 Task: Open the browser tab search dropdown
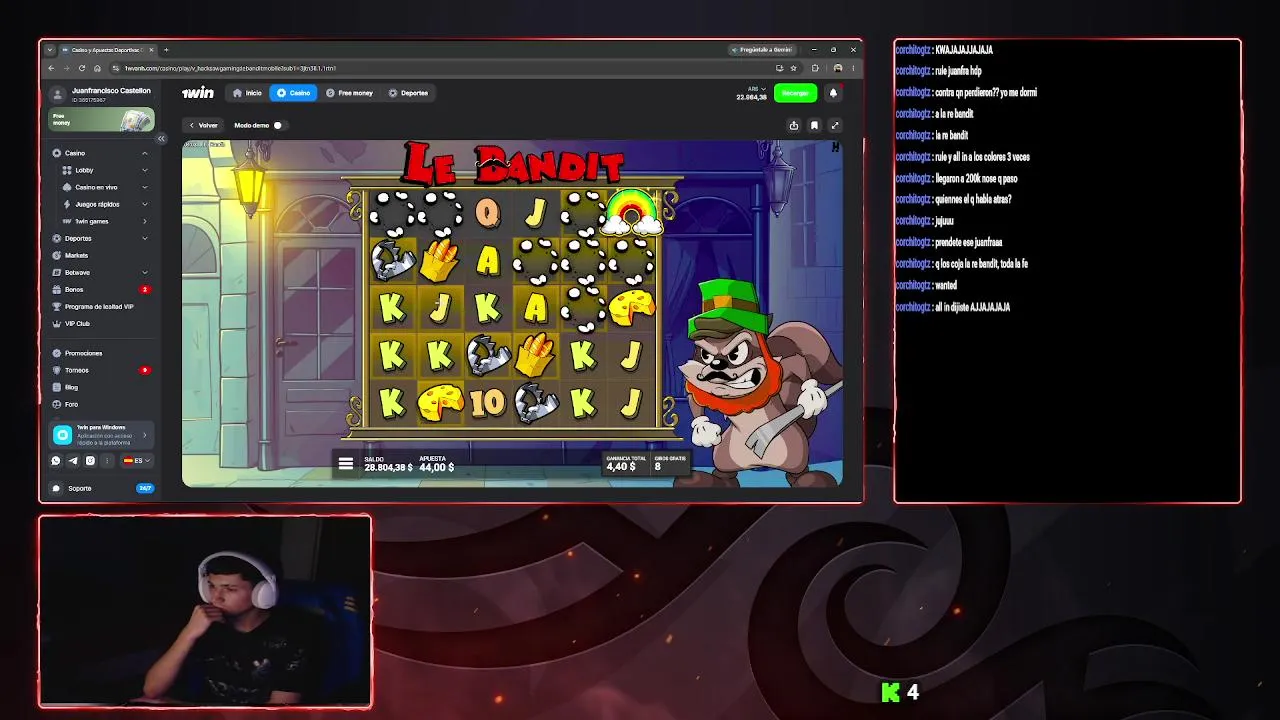click(x=50, y=50)
